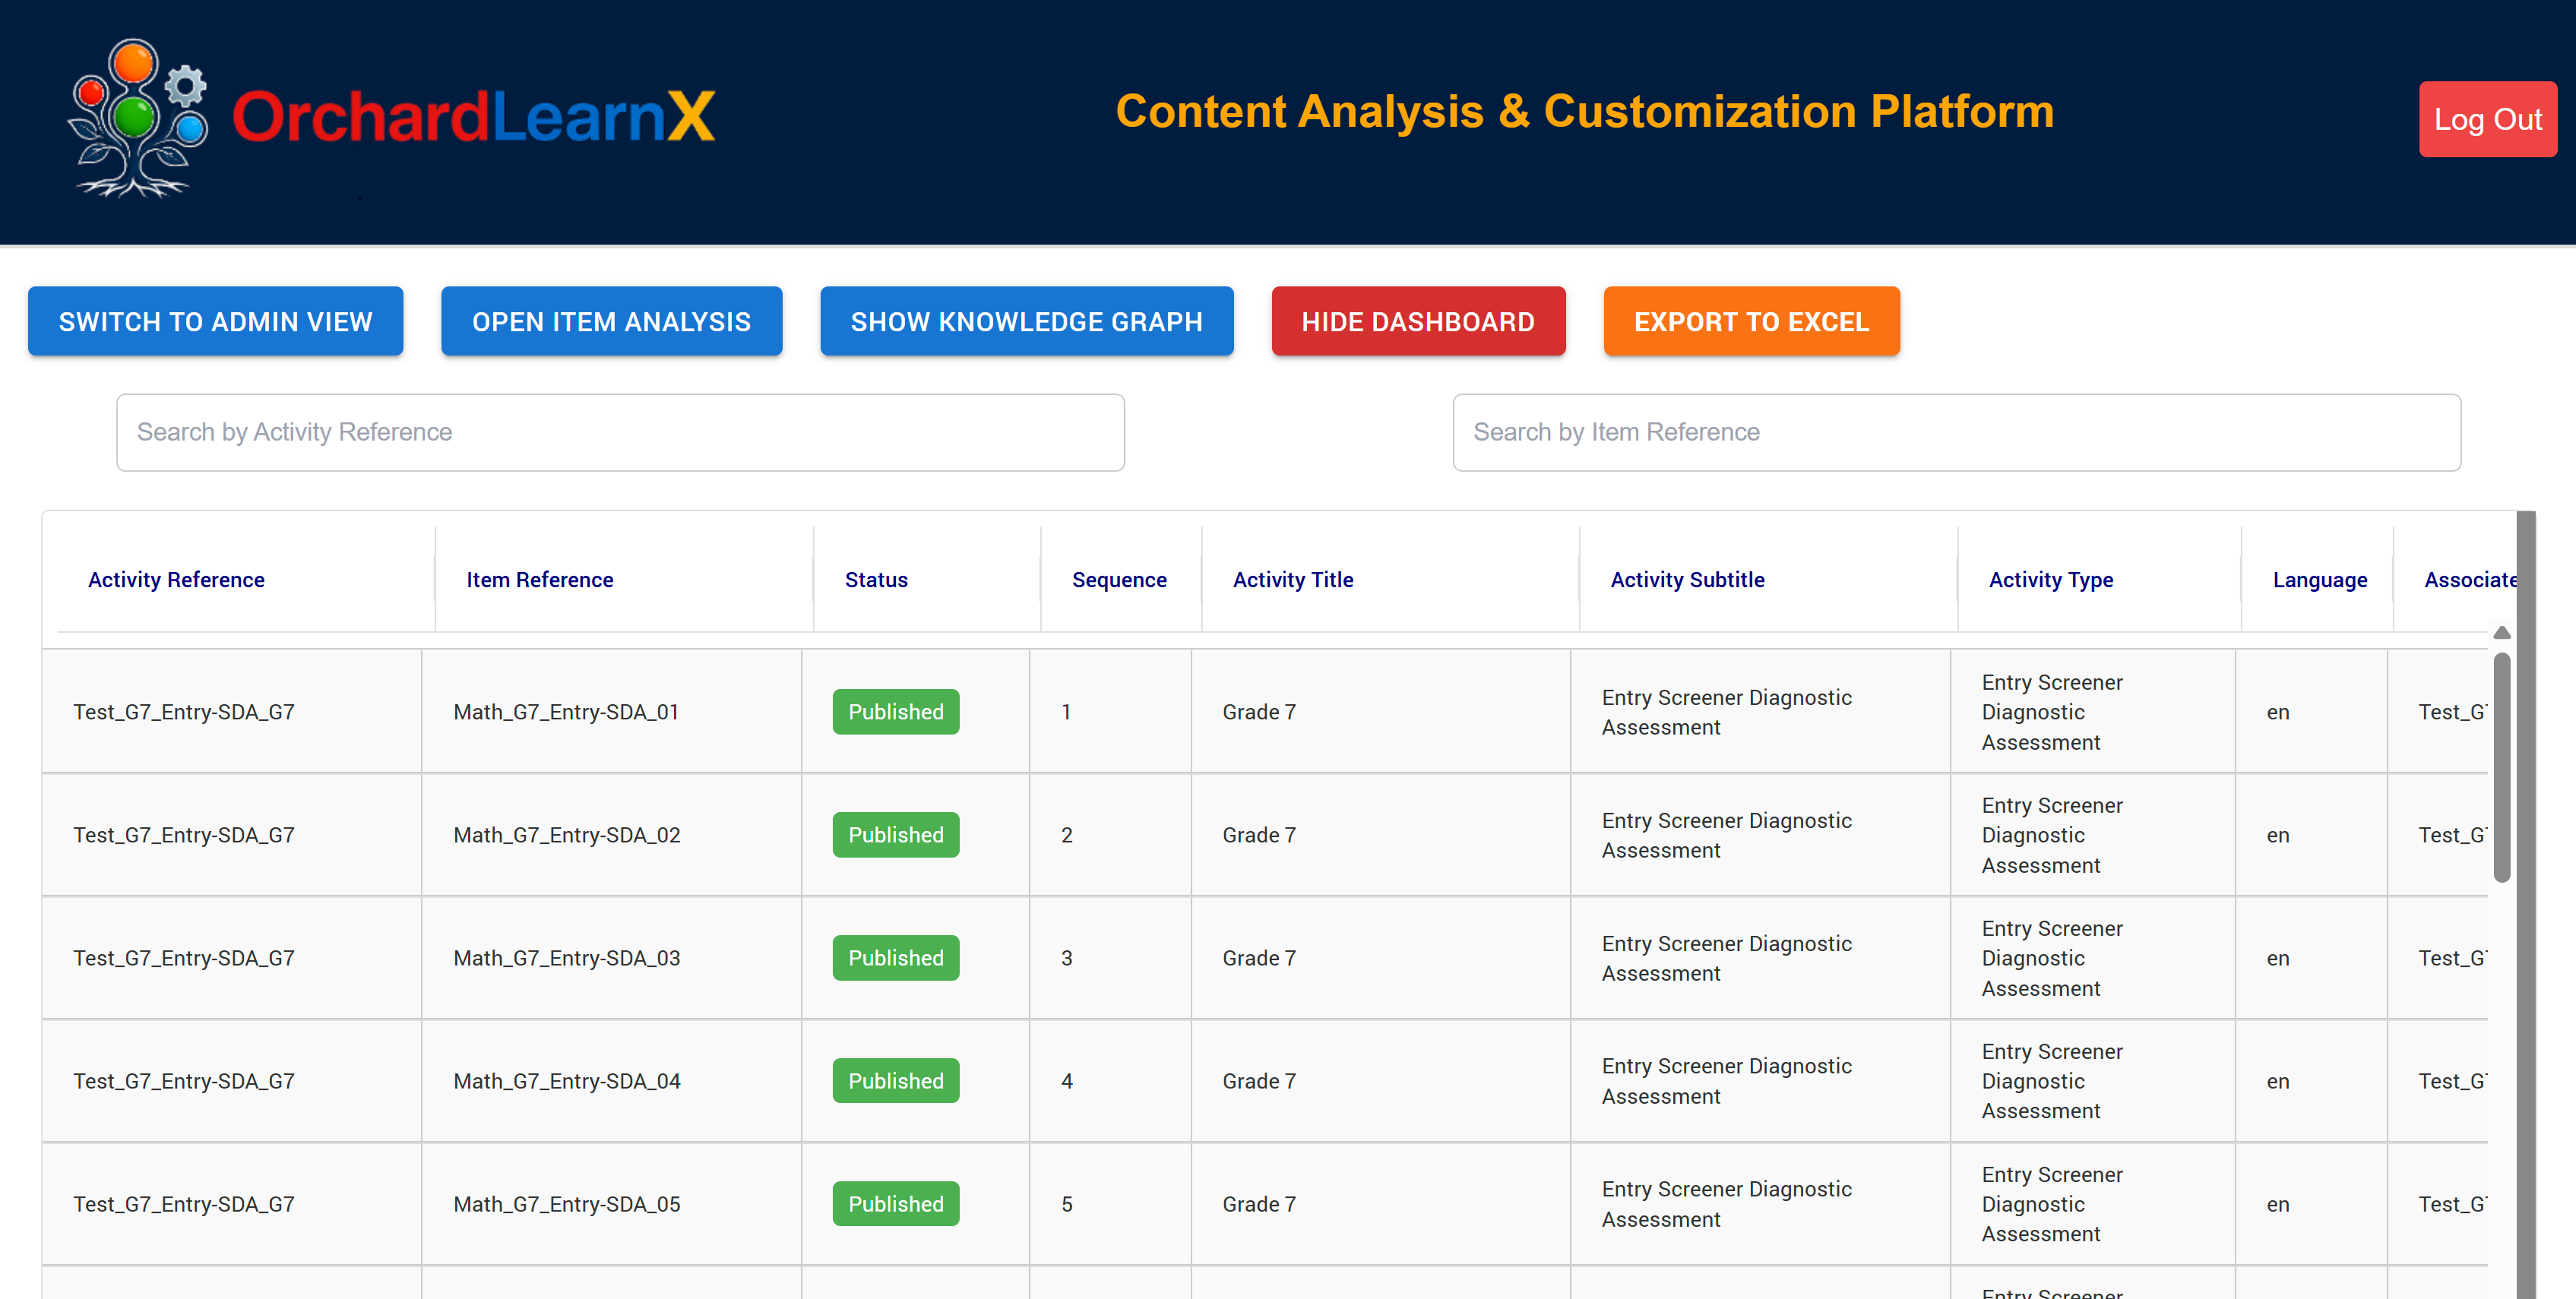
Task: Sort by the Status column
Action: (876, 579)
